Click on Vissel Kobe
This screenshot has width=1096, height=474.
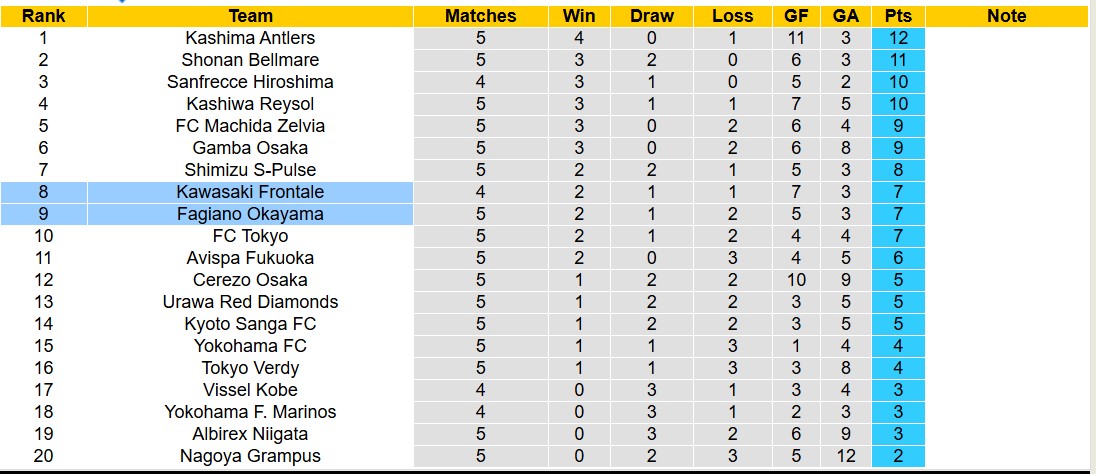(250, 390)
